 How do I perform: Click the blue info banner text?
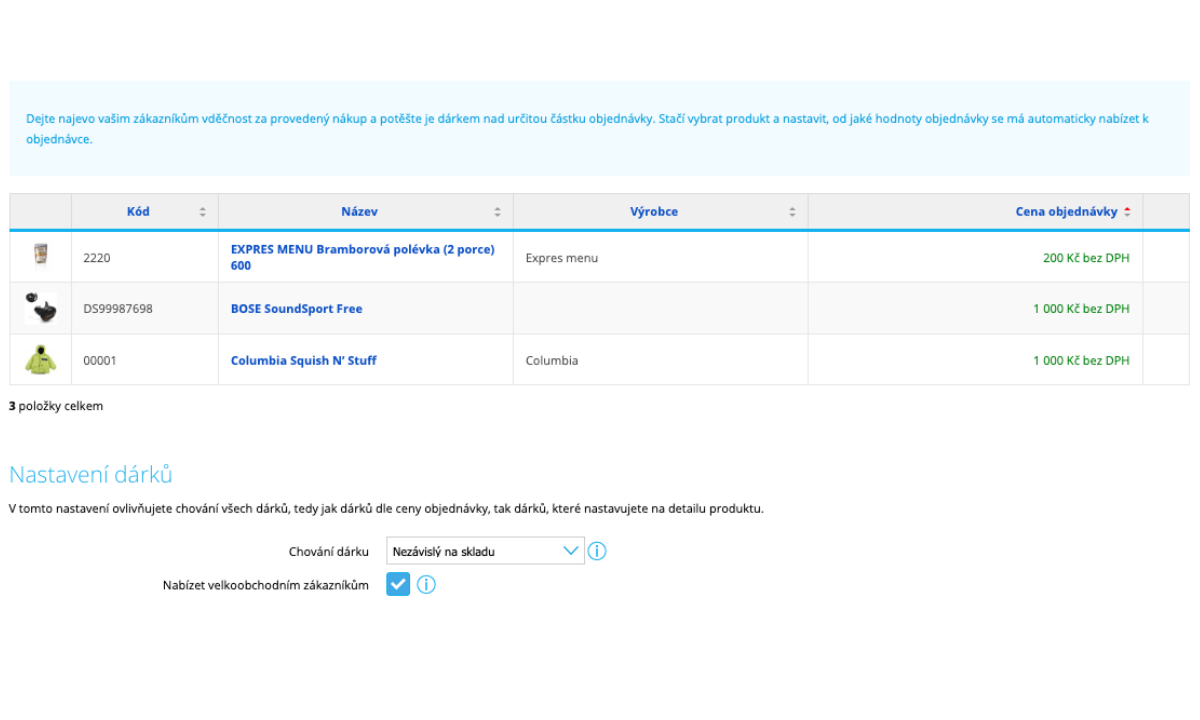click(587, 129)
